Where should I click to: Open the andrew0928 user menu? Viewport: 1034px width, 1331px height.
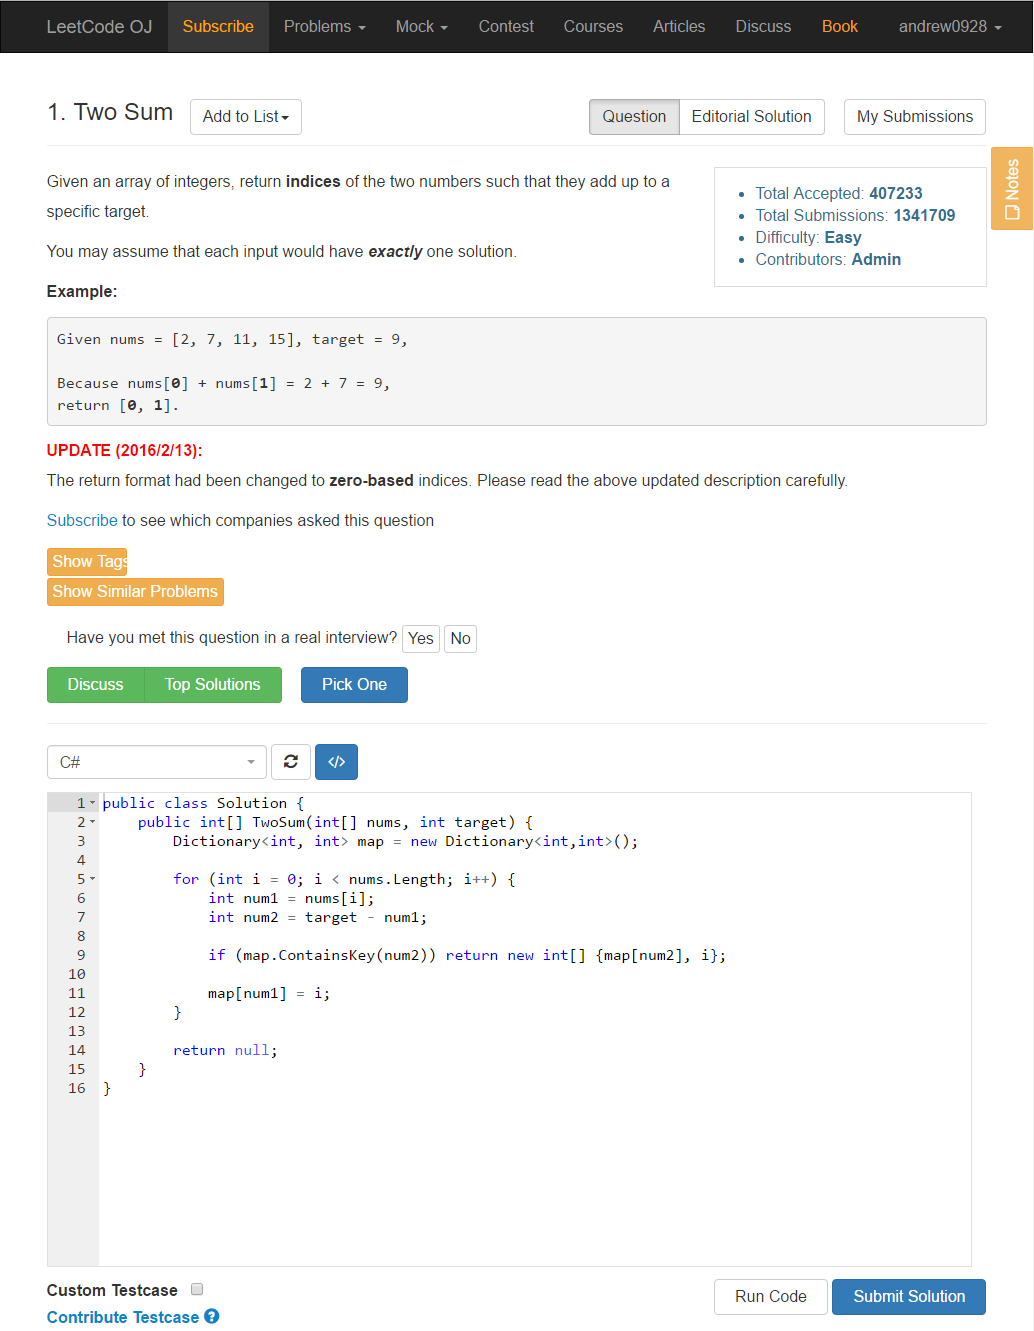click(949, 27)
